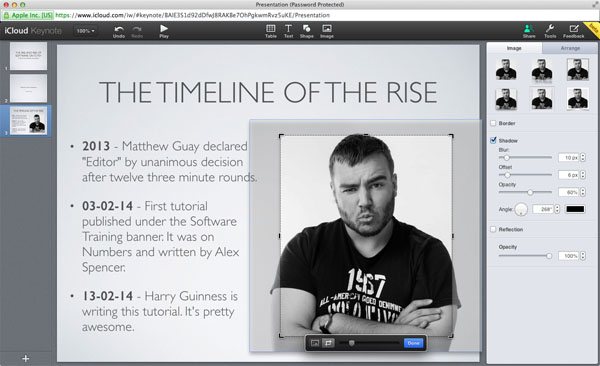
Task: Open the black shadow color swatch
Action: (x=575, y=209)
